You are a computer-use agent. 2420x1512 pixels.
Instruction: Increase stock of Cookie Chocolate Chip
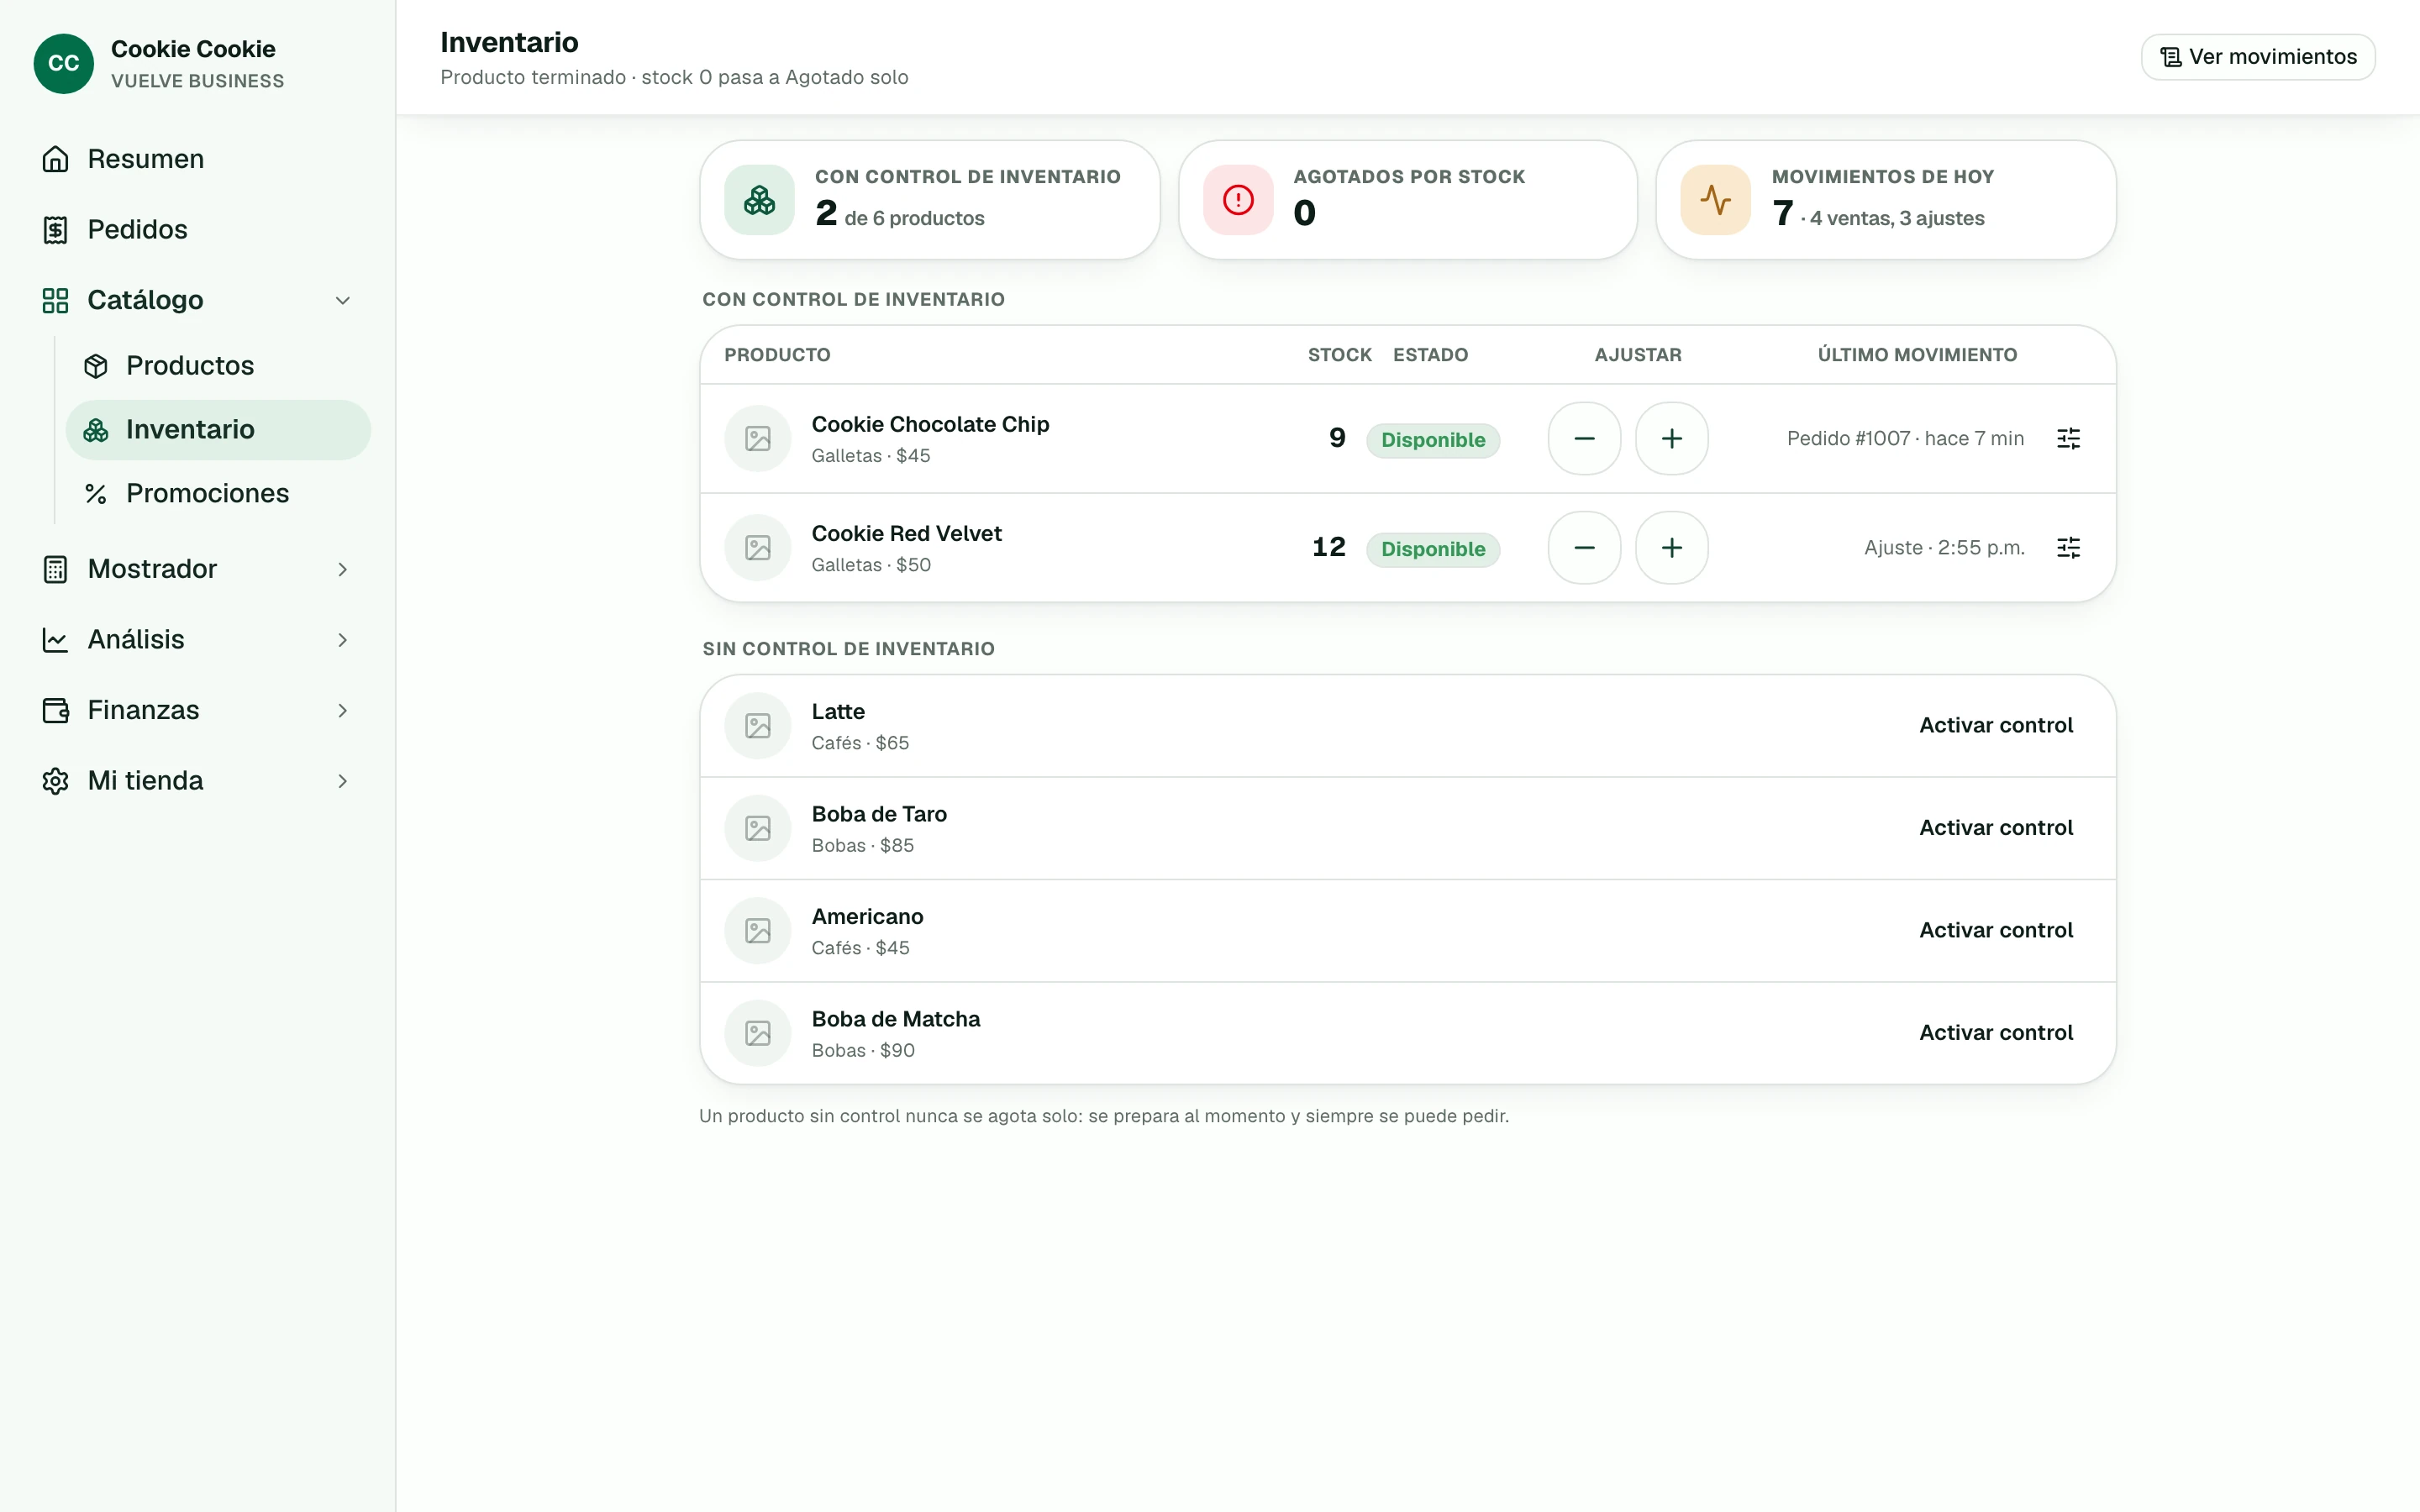1672,438
